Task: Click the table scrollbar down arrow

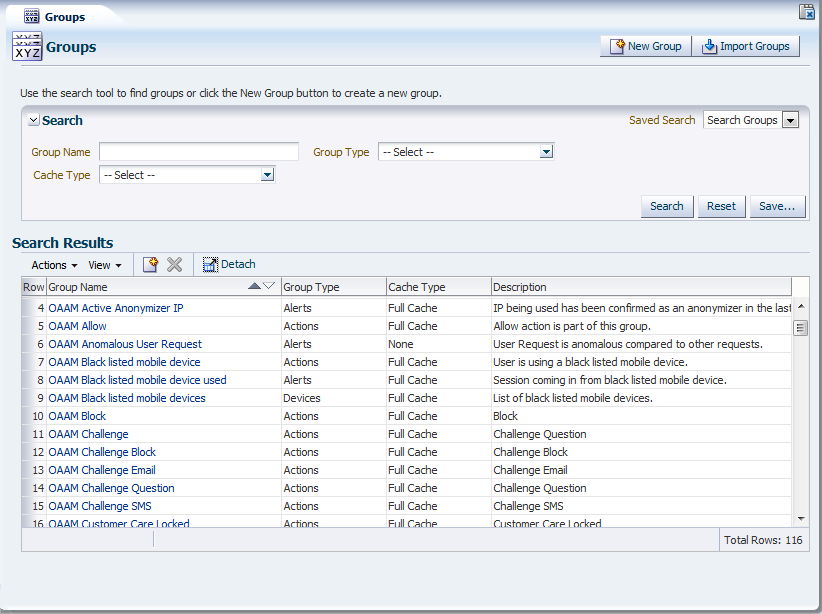Action: pyautogui.click(x=801, y=519)
